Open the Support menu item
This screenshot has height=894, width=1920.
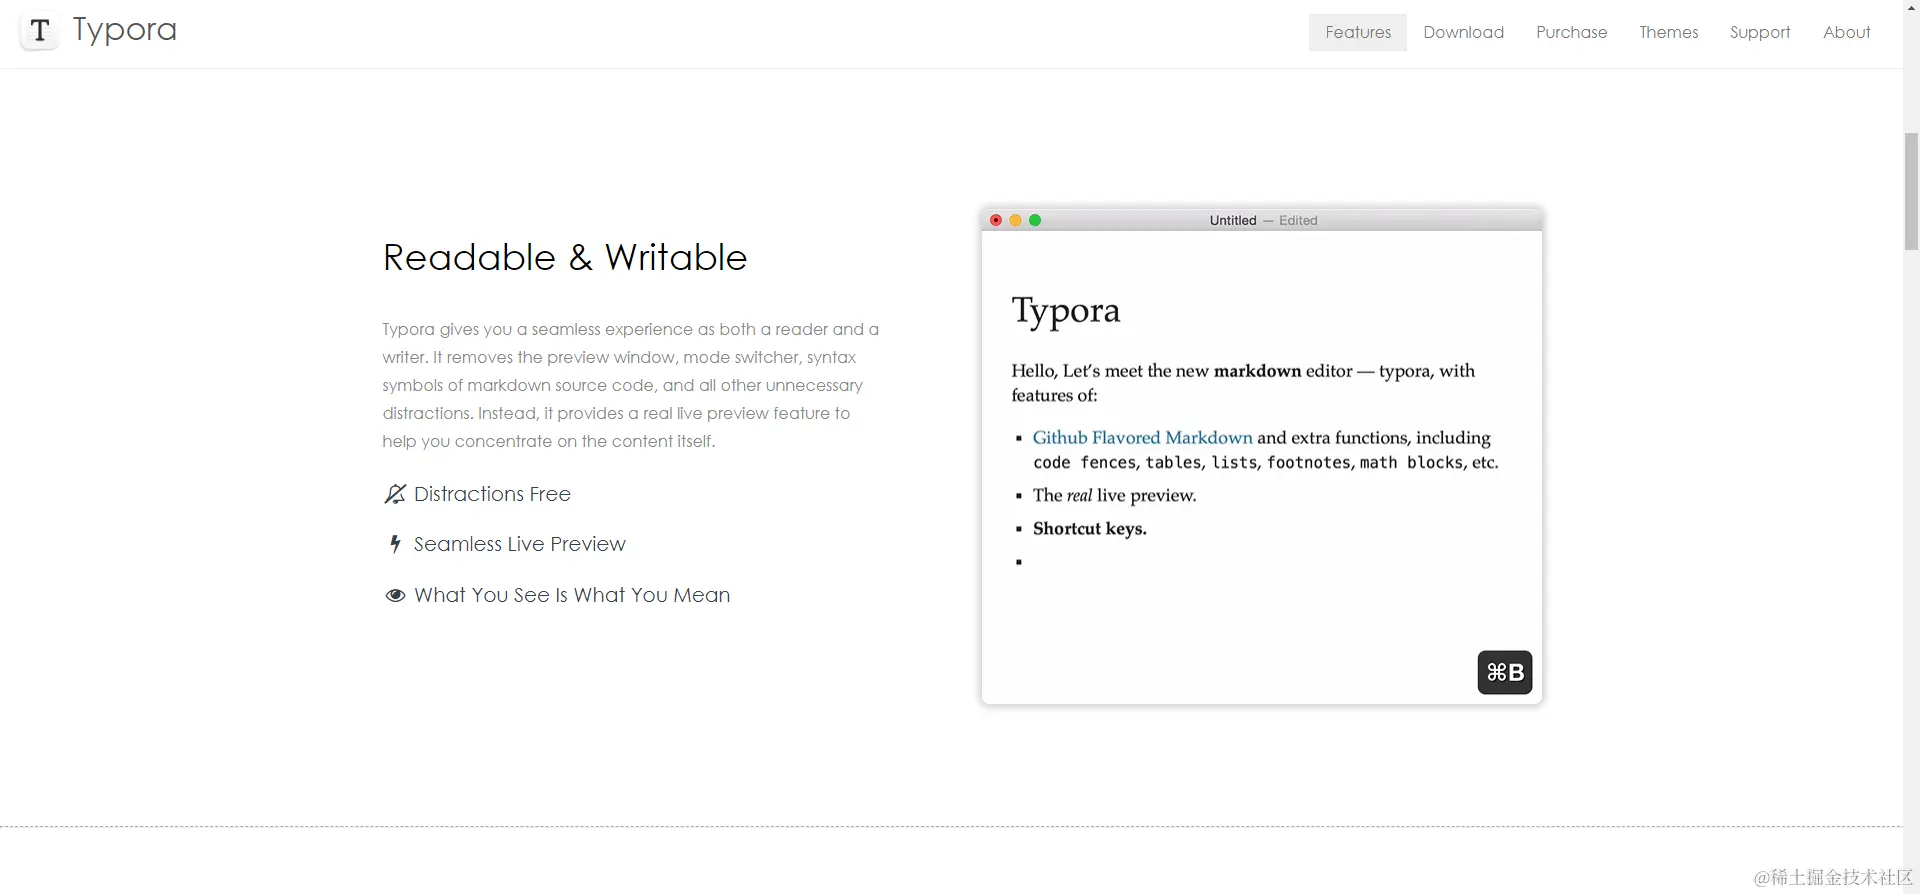coord(1760,32)
